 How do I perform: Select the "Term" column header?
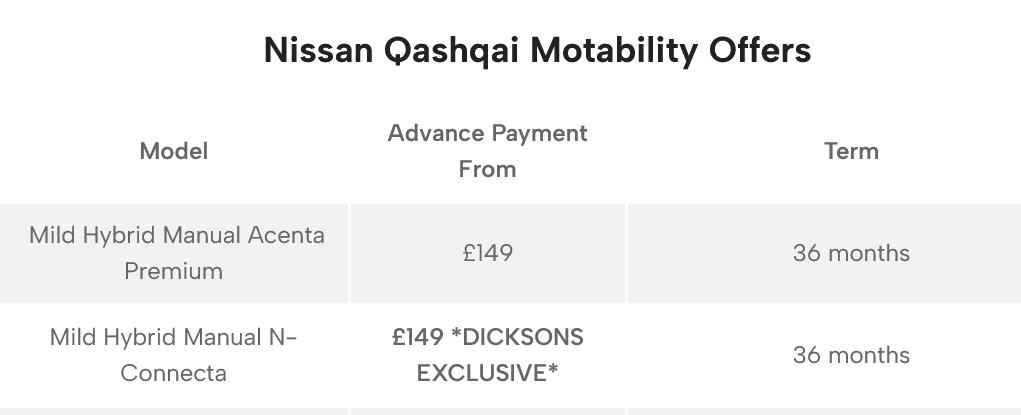(851, 151)
